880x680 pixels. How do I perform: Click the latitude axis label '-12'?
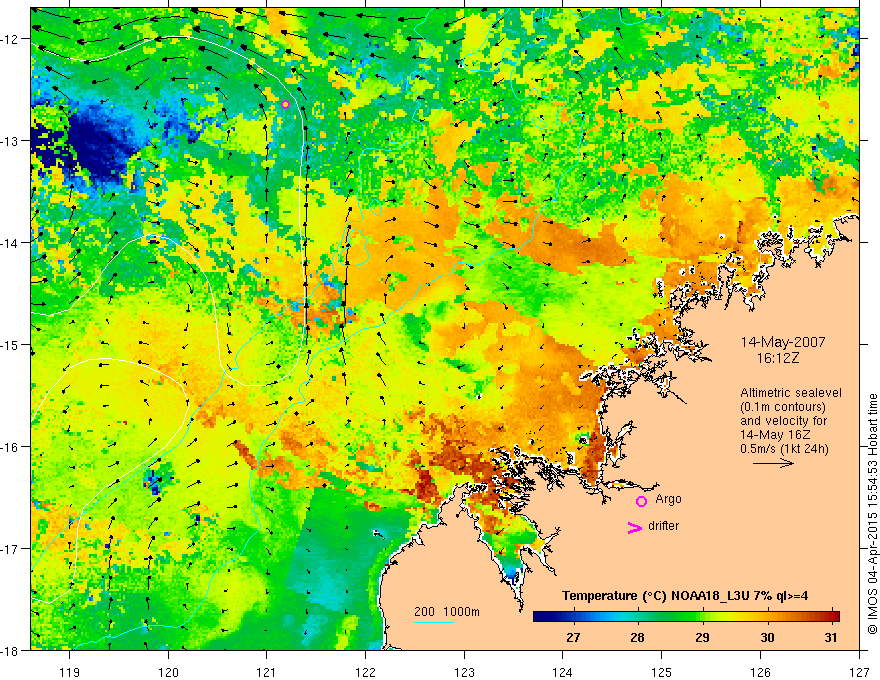click(10, 39)
